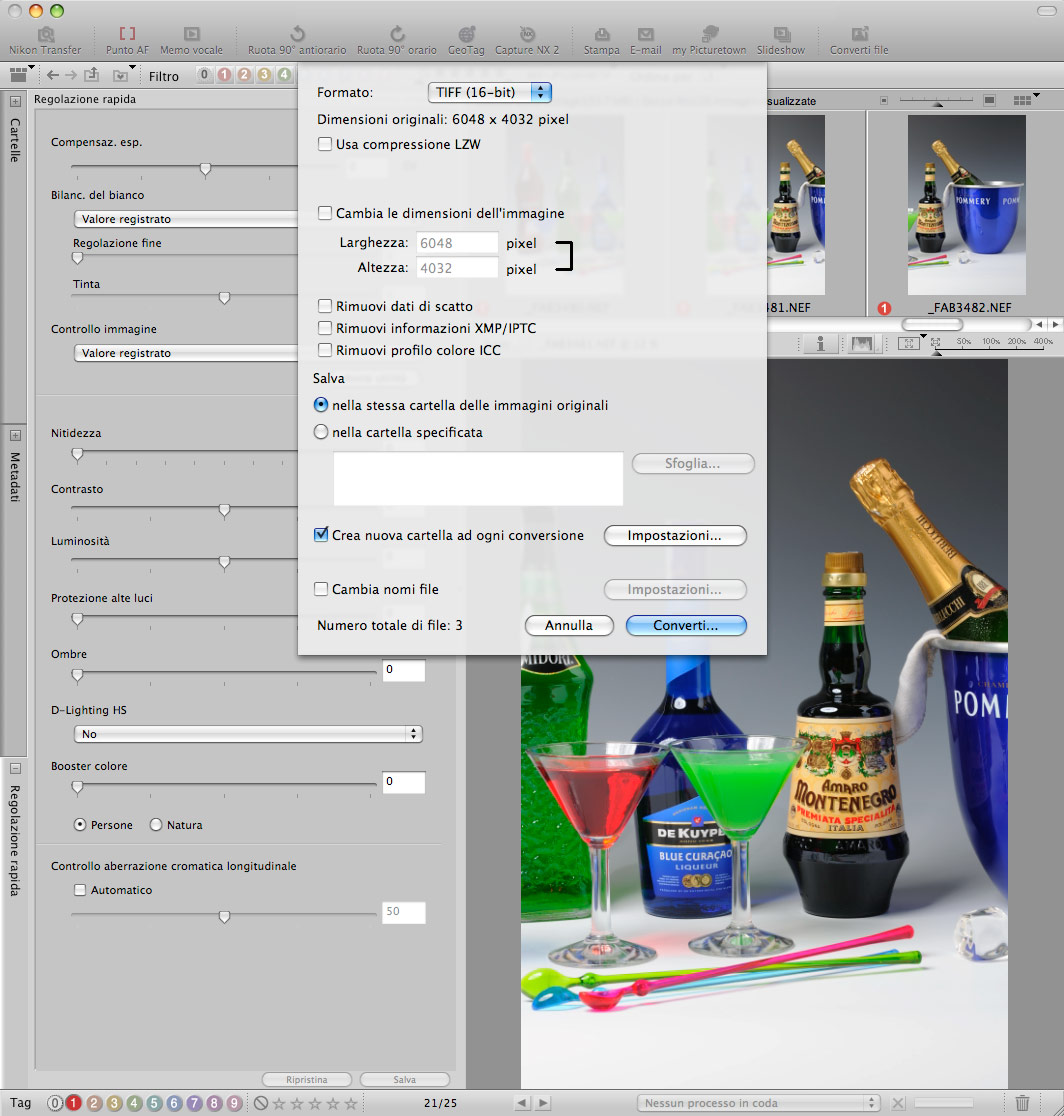Collapse the Regolazione rapida panel toggle
Image resolution: width=1064 pixels, height=1116 pixels.
[15, 769]
